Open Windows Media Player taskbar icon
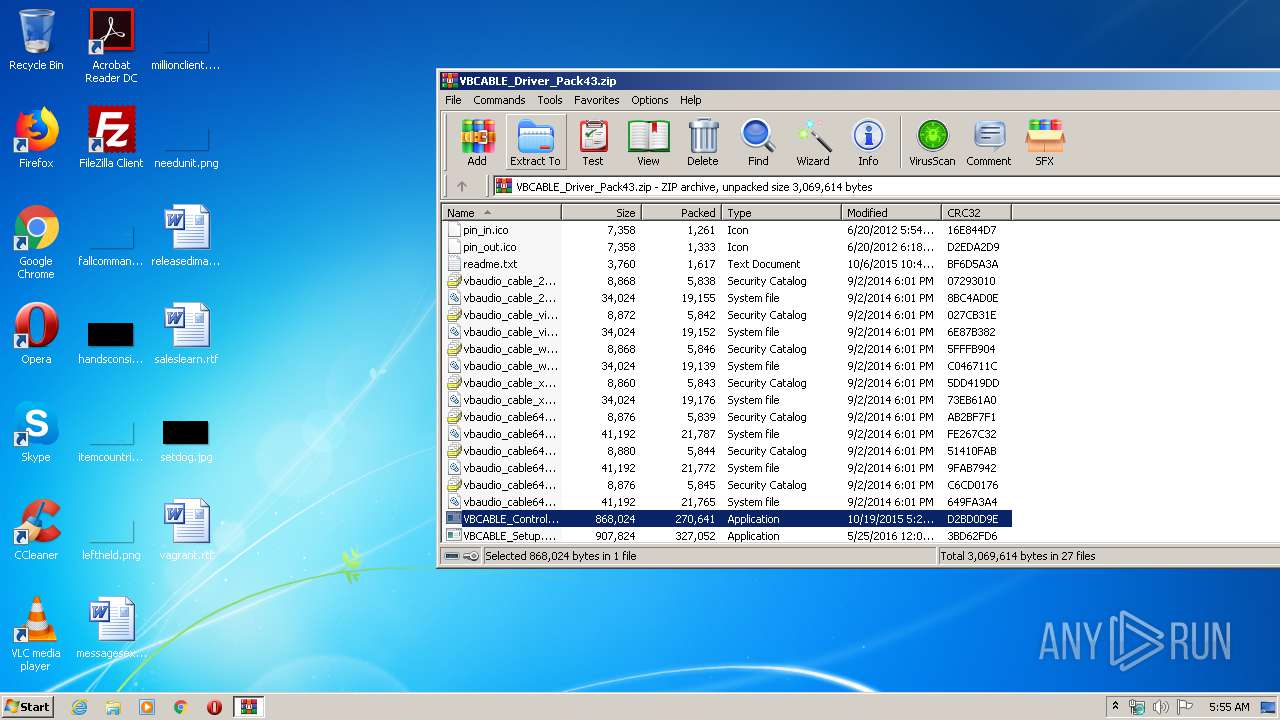1280x720 pixels. coord(147,707)
